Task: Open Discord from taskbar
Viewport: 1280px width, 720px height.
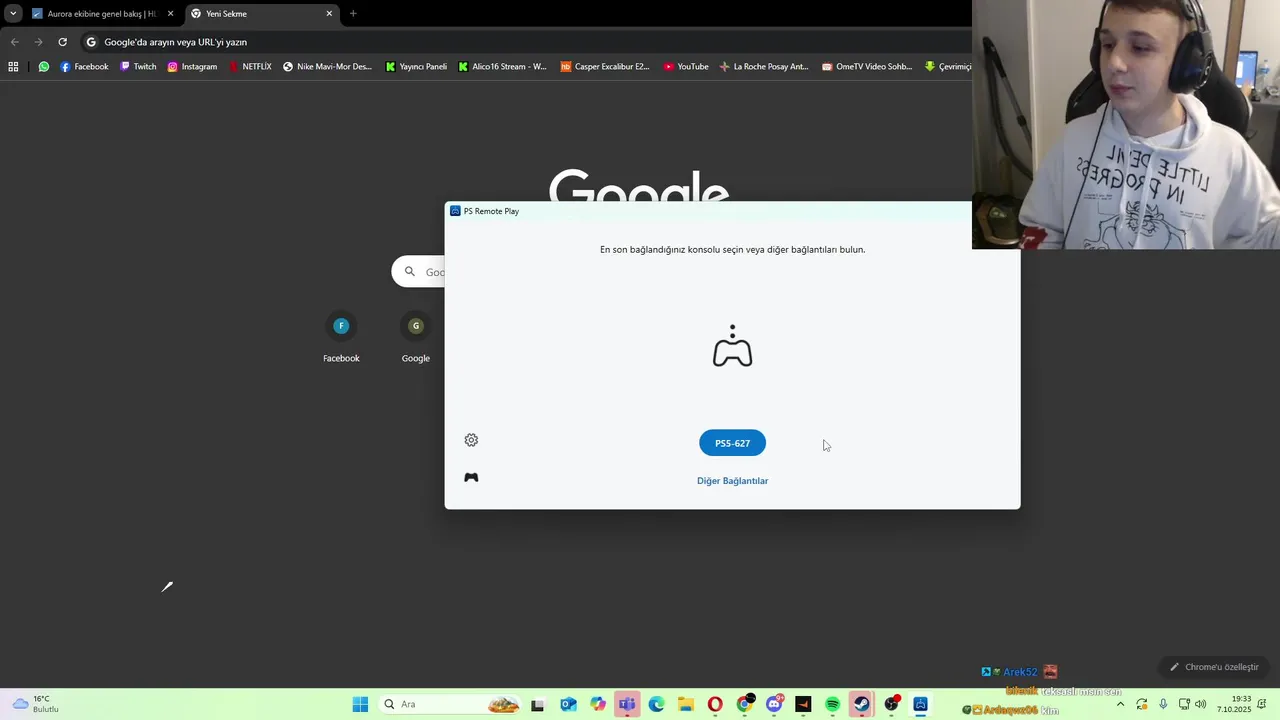Action: click(x=774, y=704)
